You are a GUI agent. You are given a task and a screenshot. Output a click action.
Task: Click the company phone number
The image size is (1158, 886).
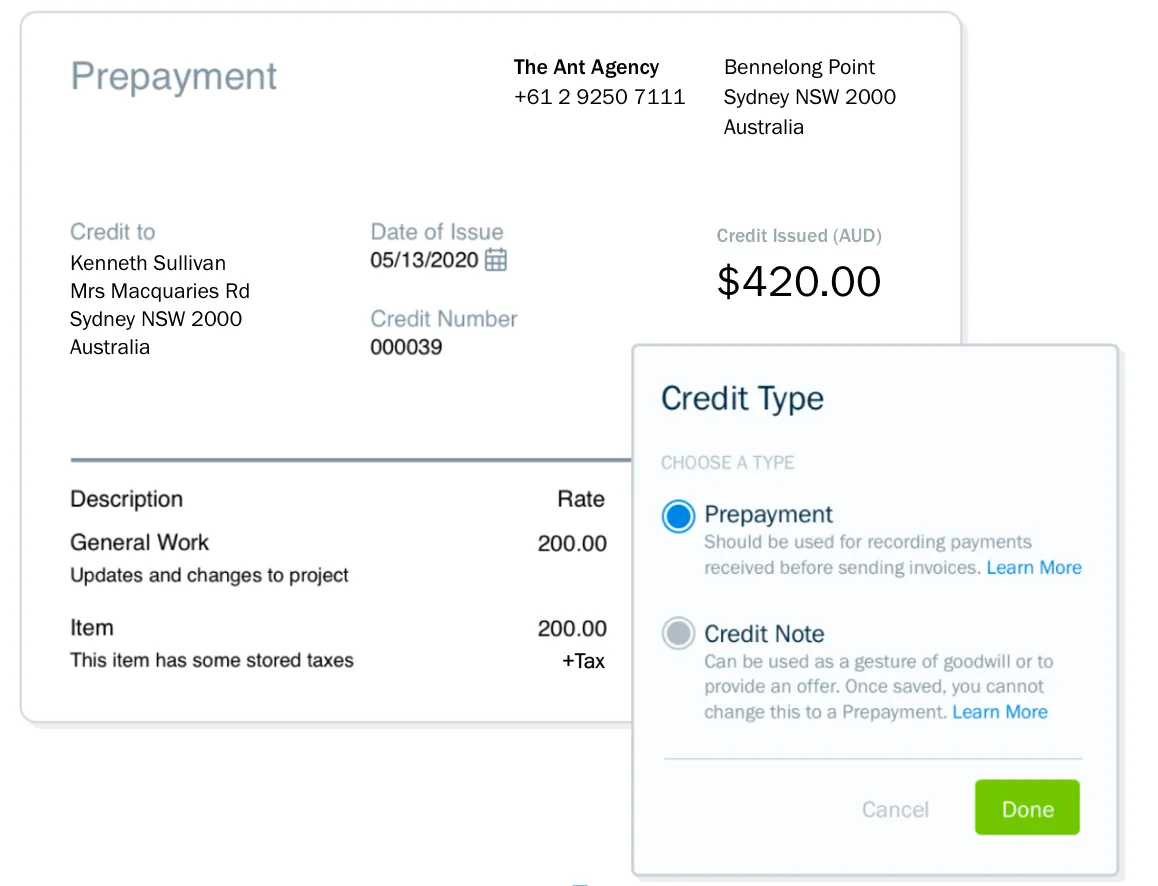coord(599,97)
